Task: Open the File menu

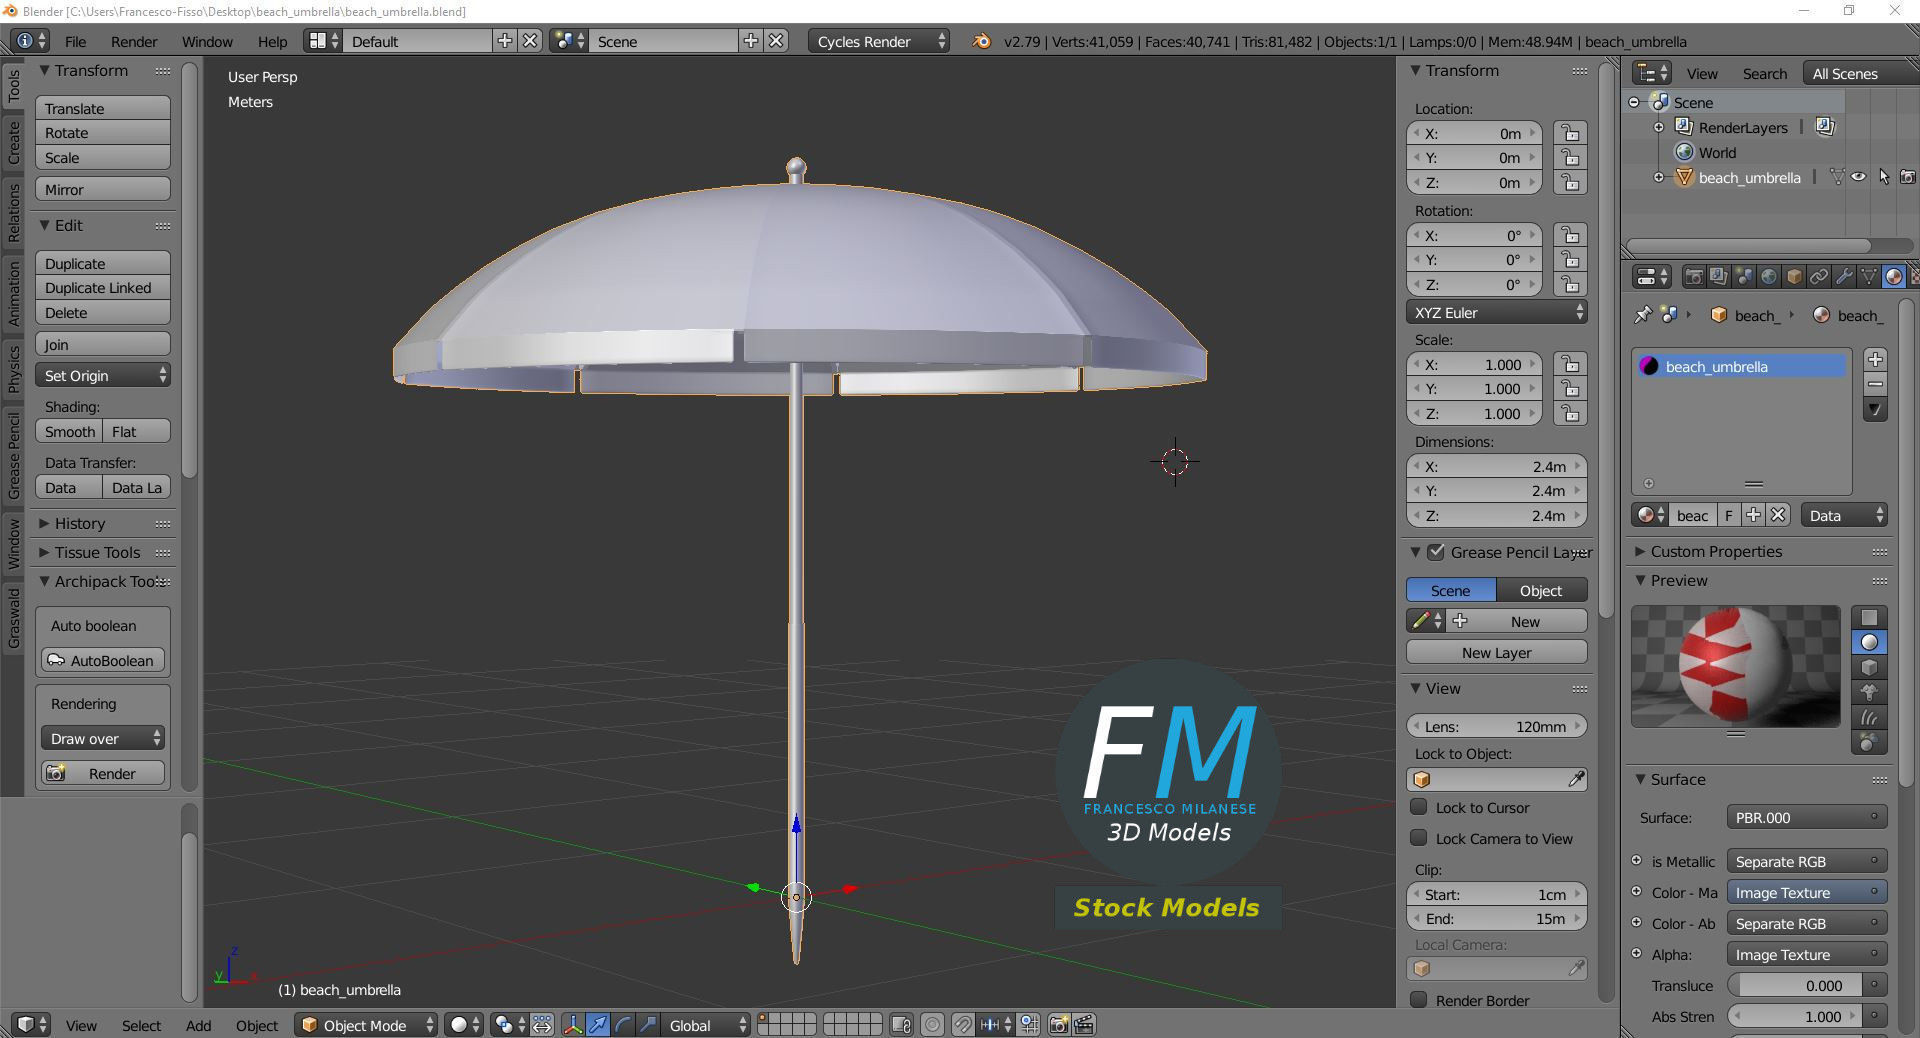Action: pos(75,41)
